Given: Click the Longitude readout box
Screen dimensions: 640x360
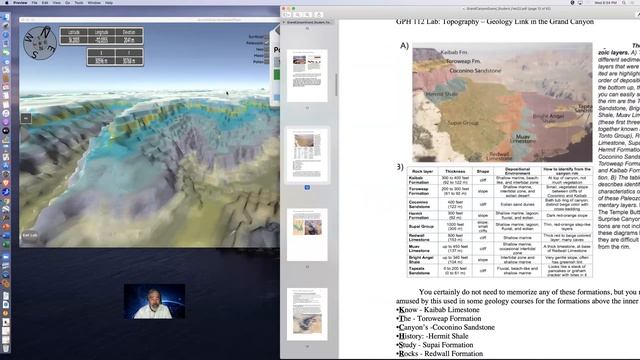Looking at the screenshot, I should [x=102, y=36].
